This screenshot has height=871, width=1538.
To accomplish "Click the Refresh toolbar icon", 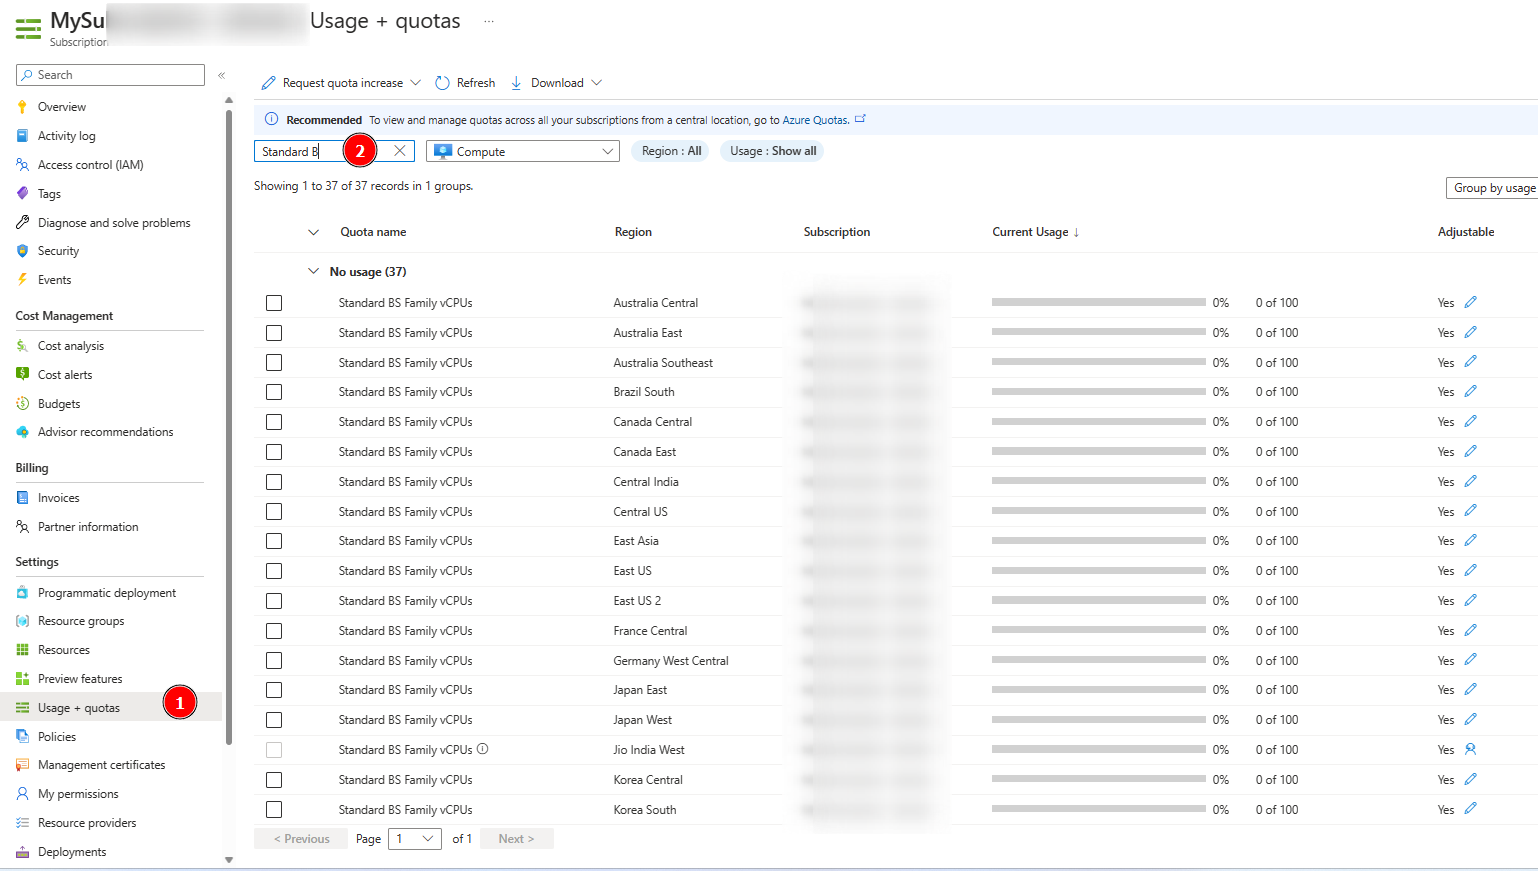I will pyautogui.click(x=442, y=83).
